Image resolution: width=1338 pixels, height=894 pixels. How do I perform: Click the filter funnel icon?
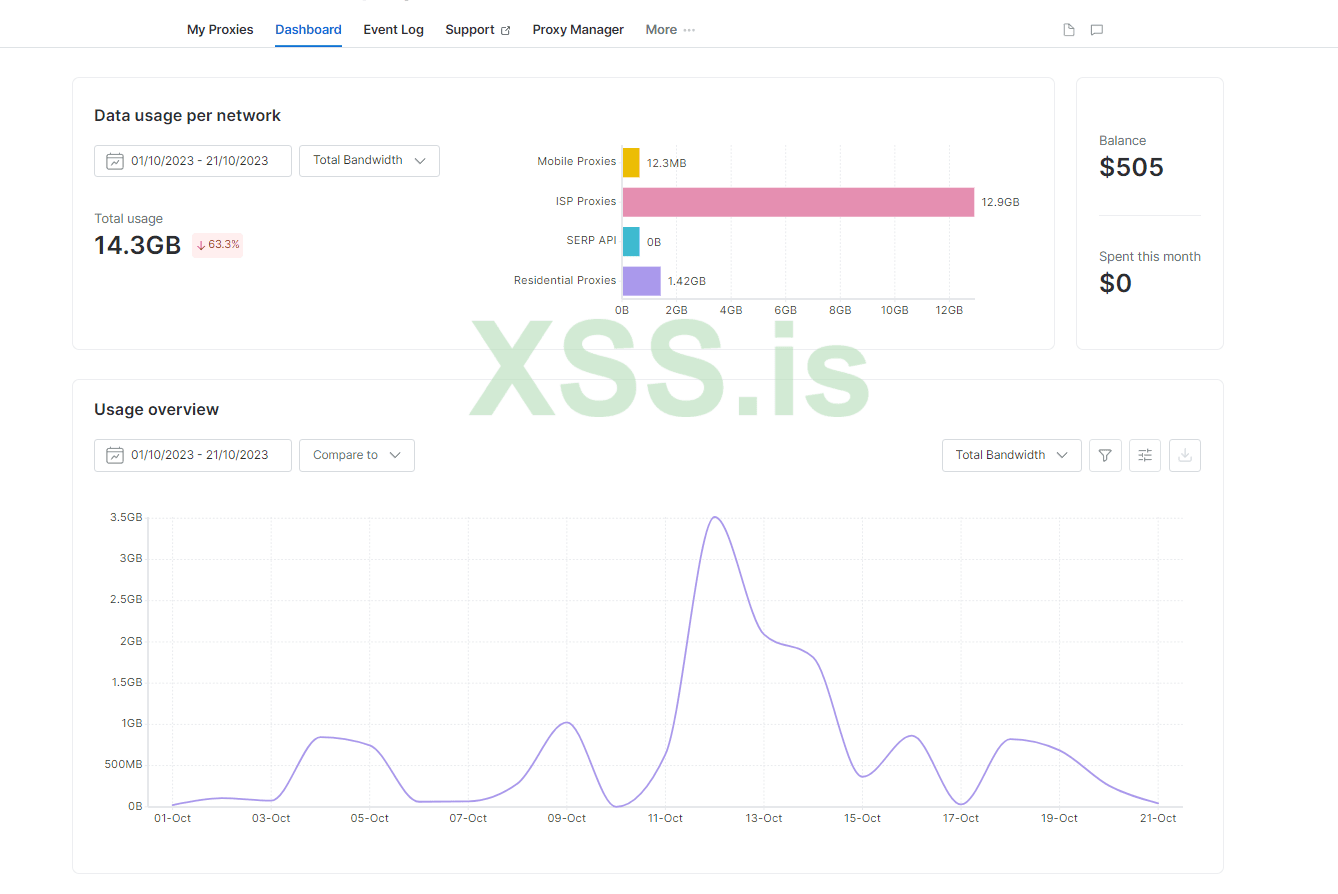point(1105,455)
